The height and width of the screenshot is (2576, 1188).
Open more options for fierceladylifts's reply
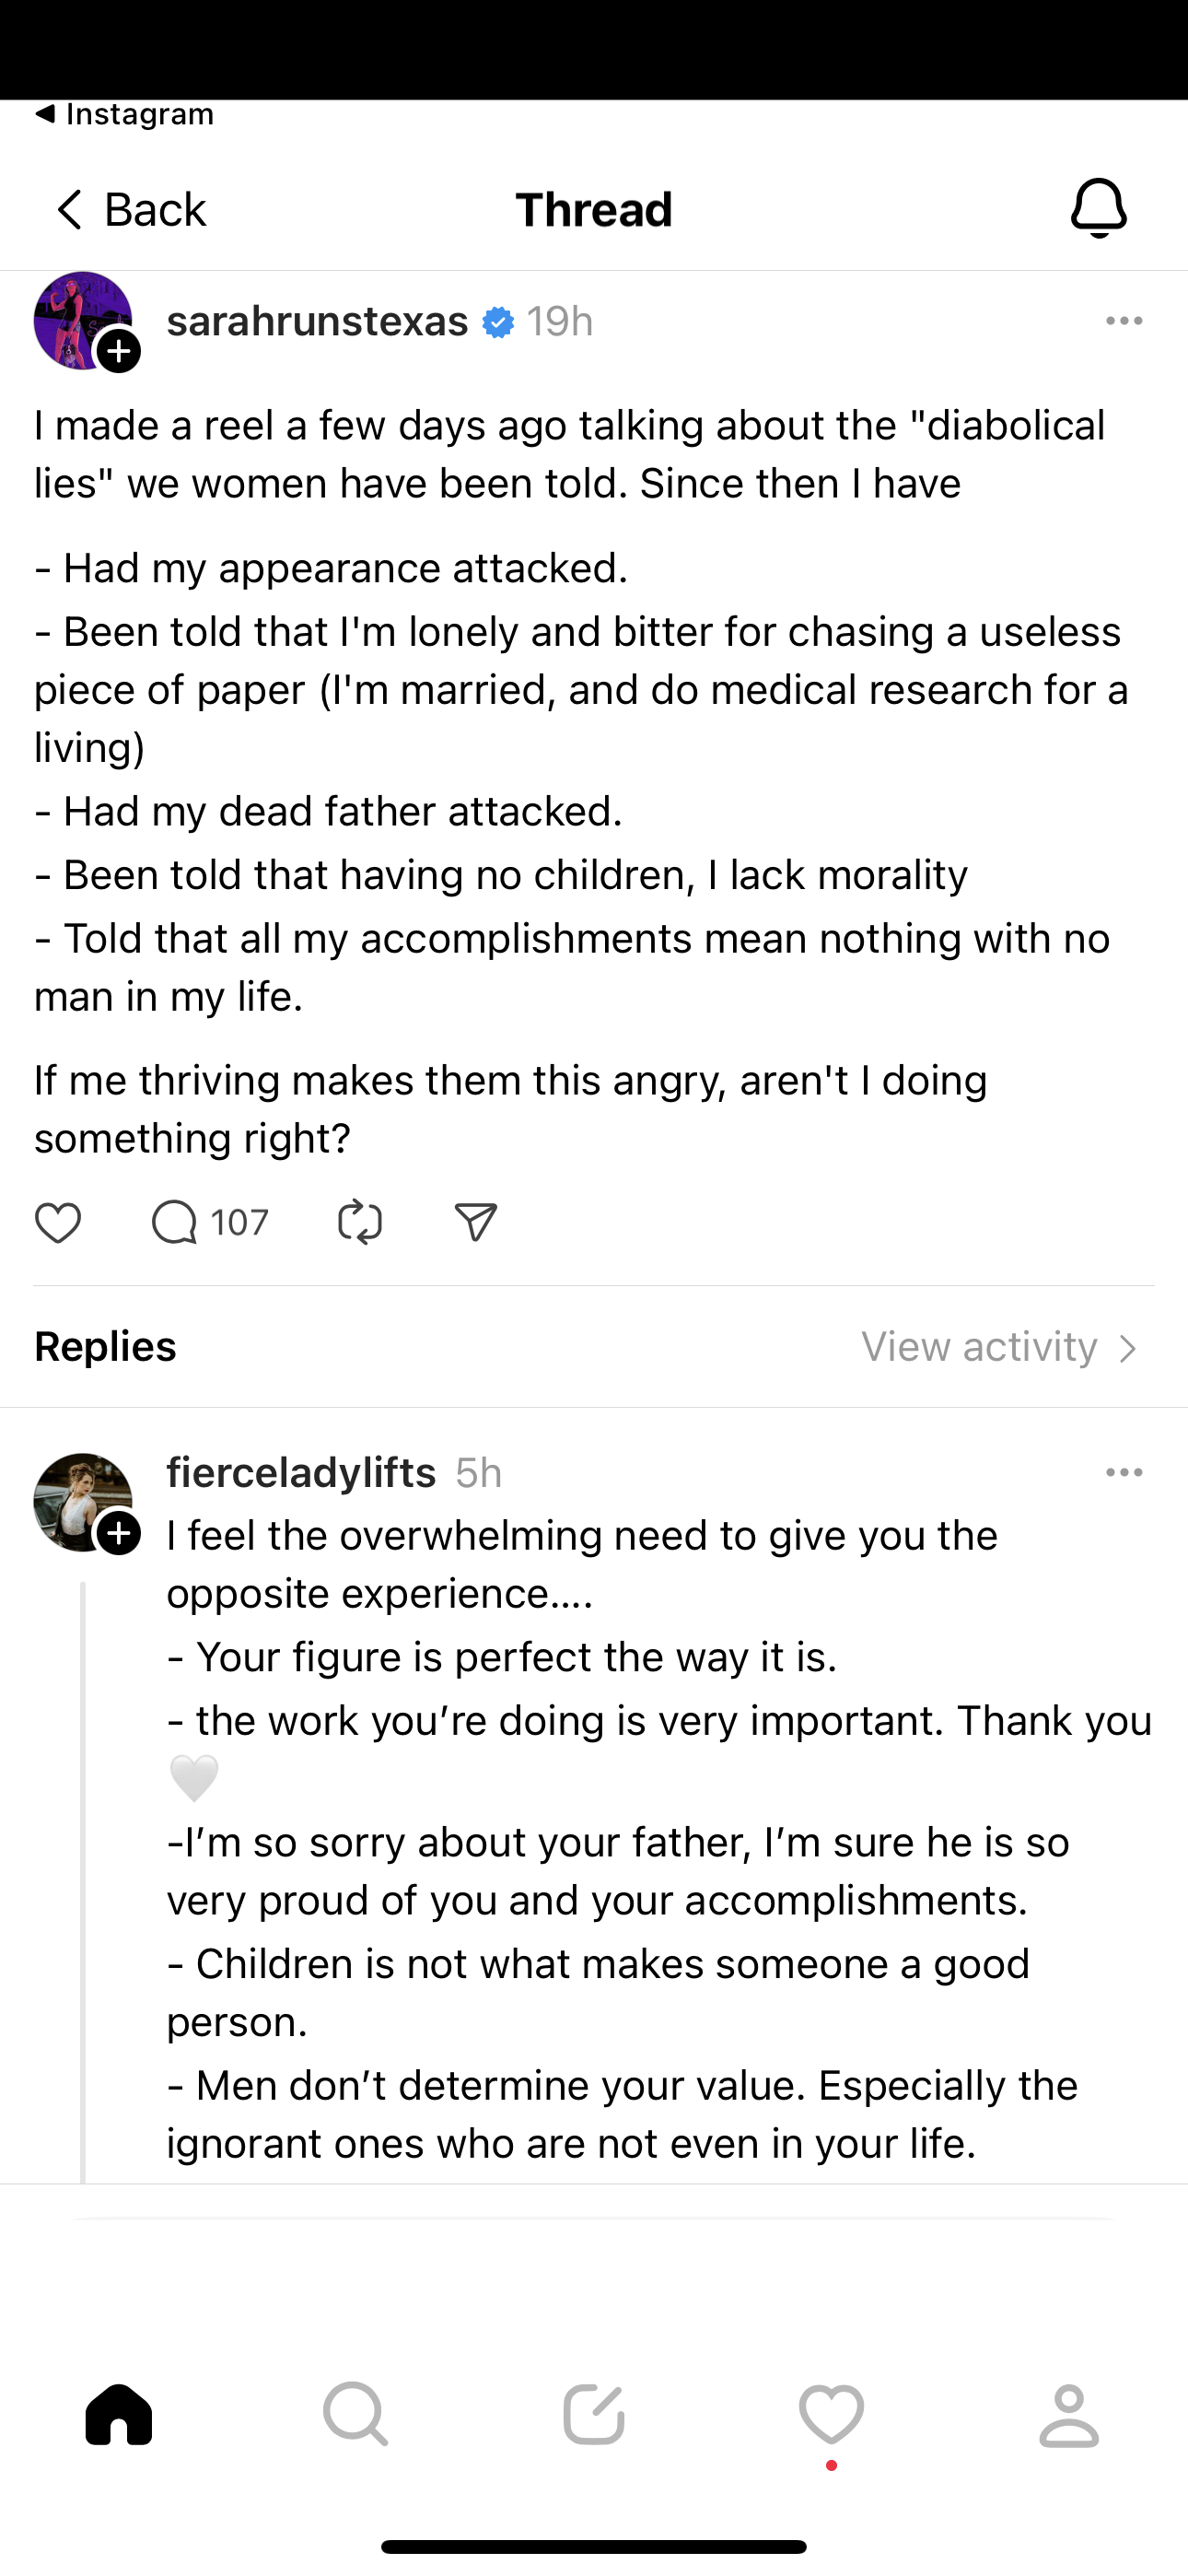click(x=1124, y=1472)
